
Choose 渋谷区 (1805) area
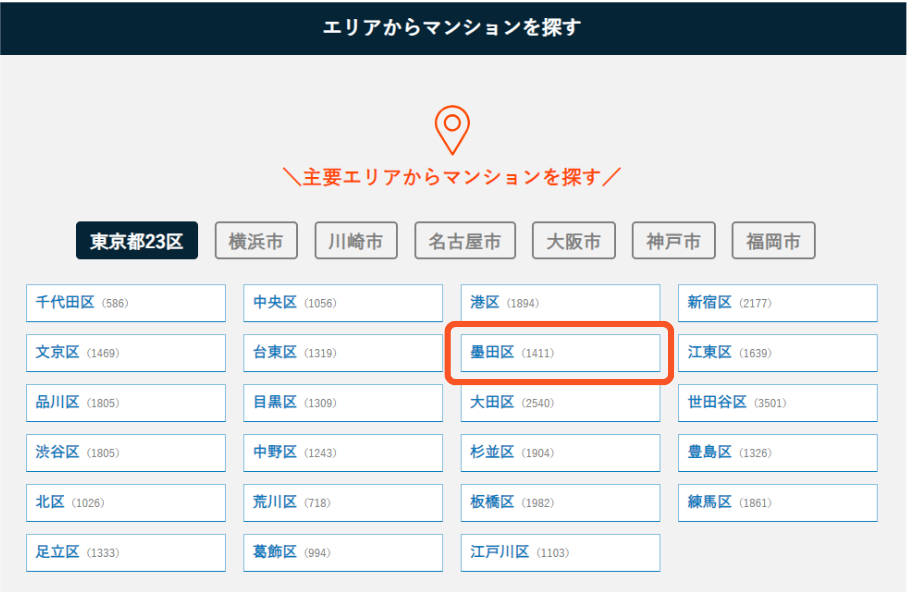pos(126,452)
